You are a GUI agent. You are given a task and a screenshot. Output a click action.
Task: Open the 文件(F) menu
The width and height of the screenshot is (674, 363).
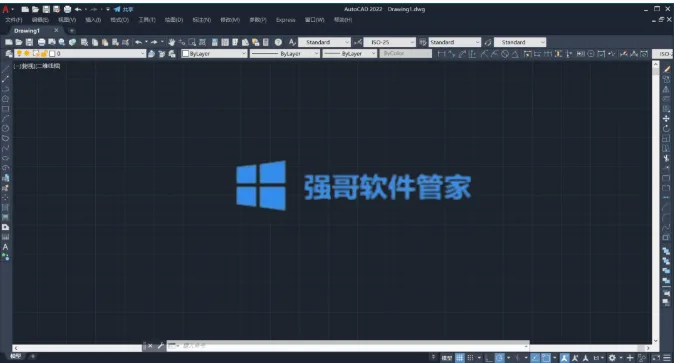click(14, 20)
